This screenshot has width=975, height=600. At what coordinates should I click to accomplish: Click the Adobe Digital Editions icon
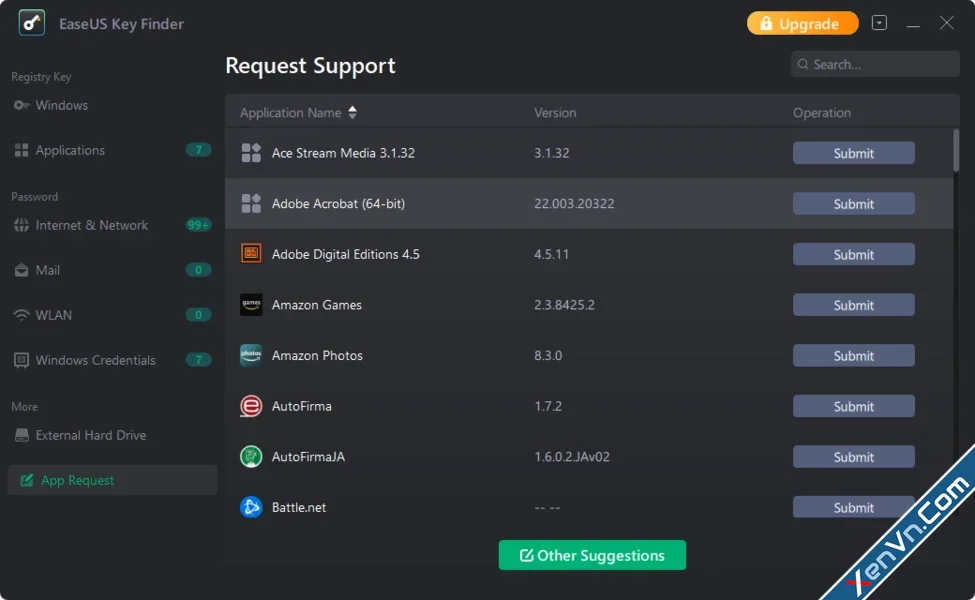(251, 254)
